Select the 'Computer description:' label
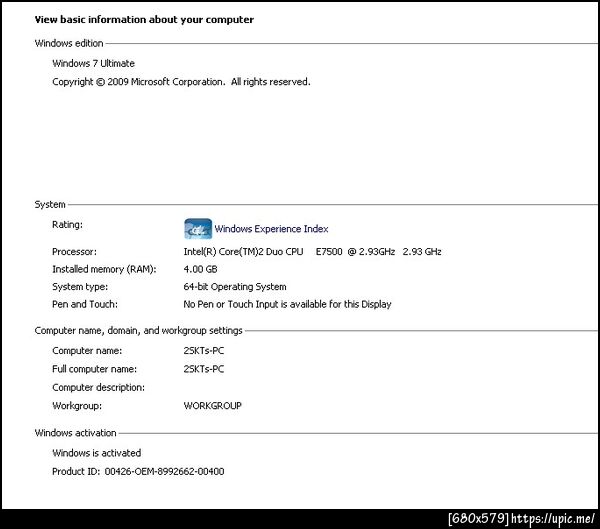 tap(99, 388)
